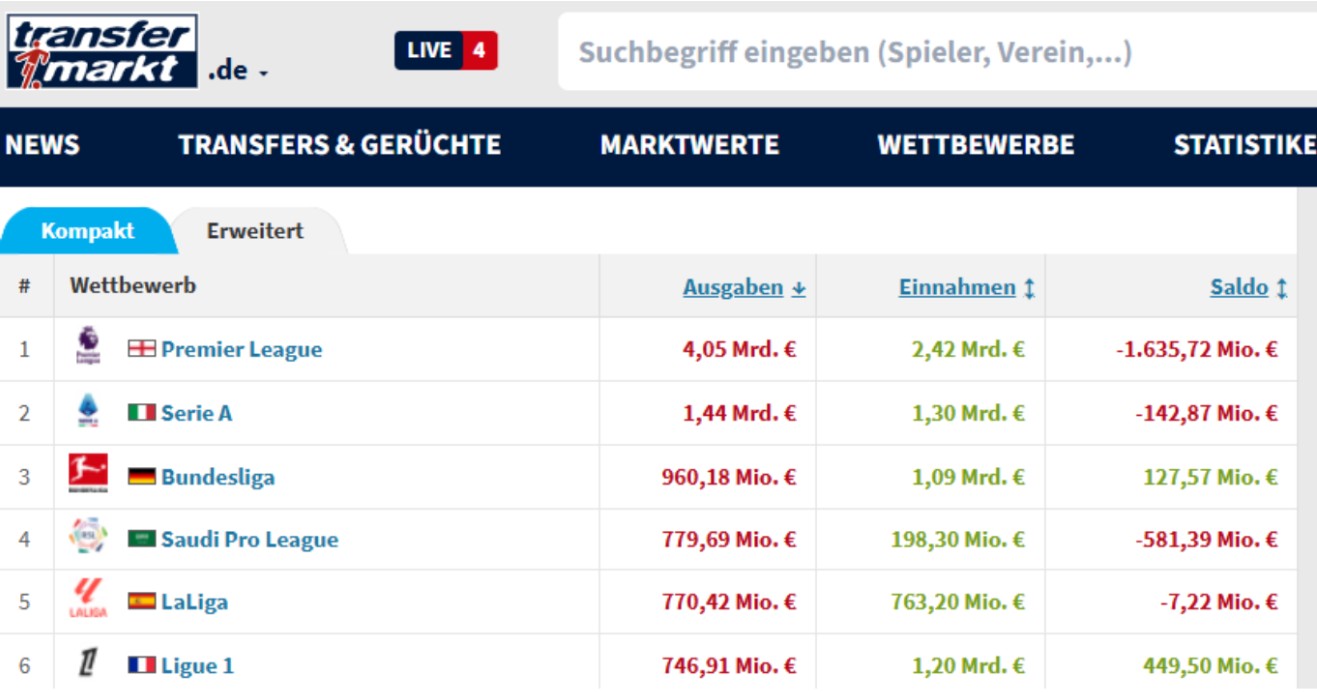Click the Ligue 1 logo icon
The width and height of the screenshot is (1317, 692).
coord(88,664)
